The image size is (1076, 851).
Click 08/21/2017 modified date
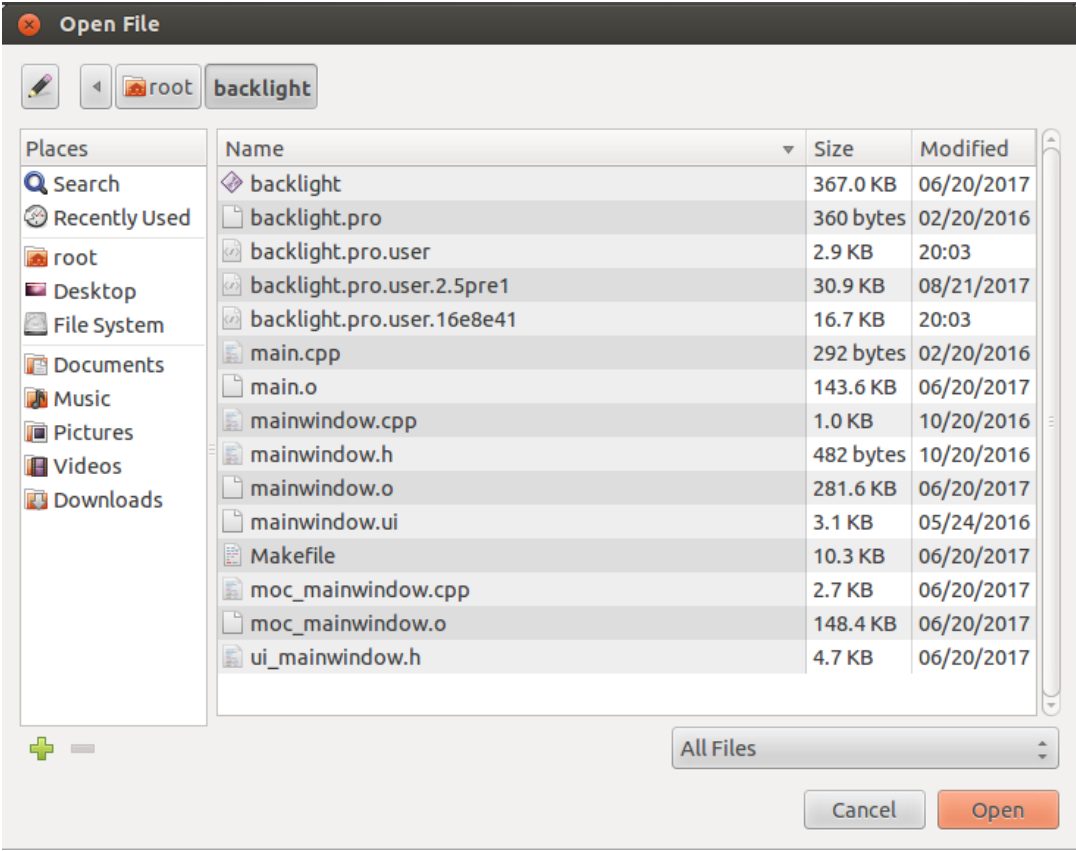click(x=974, y=285)
